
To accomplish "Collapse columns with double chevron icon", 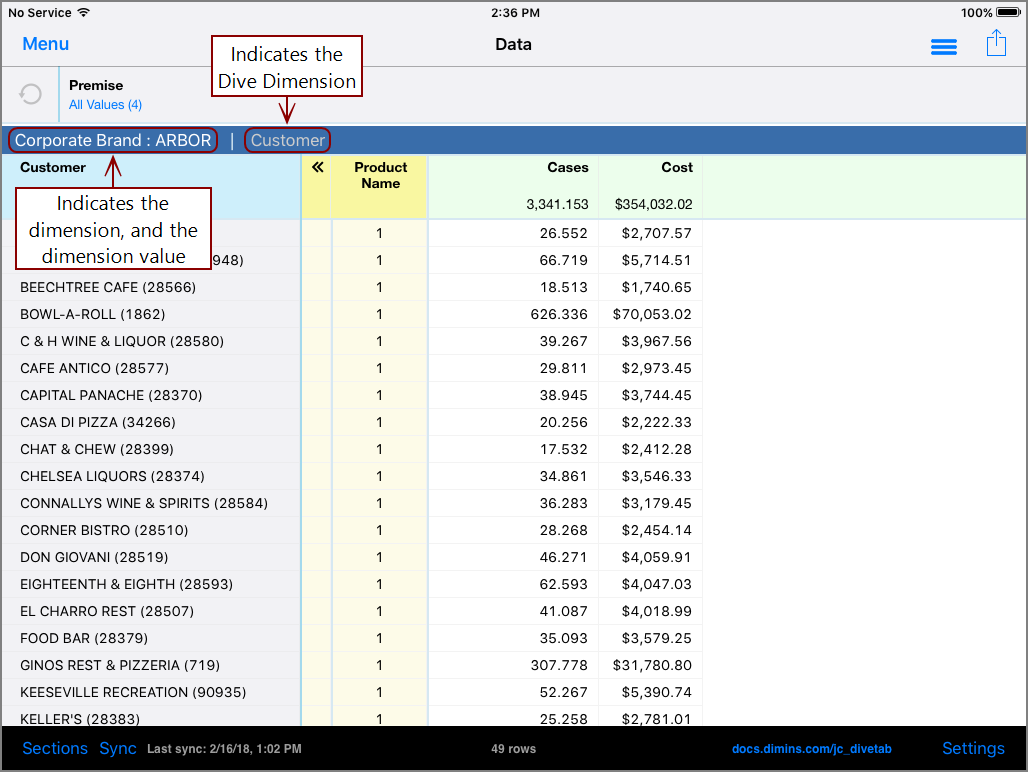I will coord(317,168).
